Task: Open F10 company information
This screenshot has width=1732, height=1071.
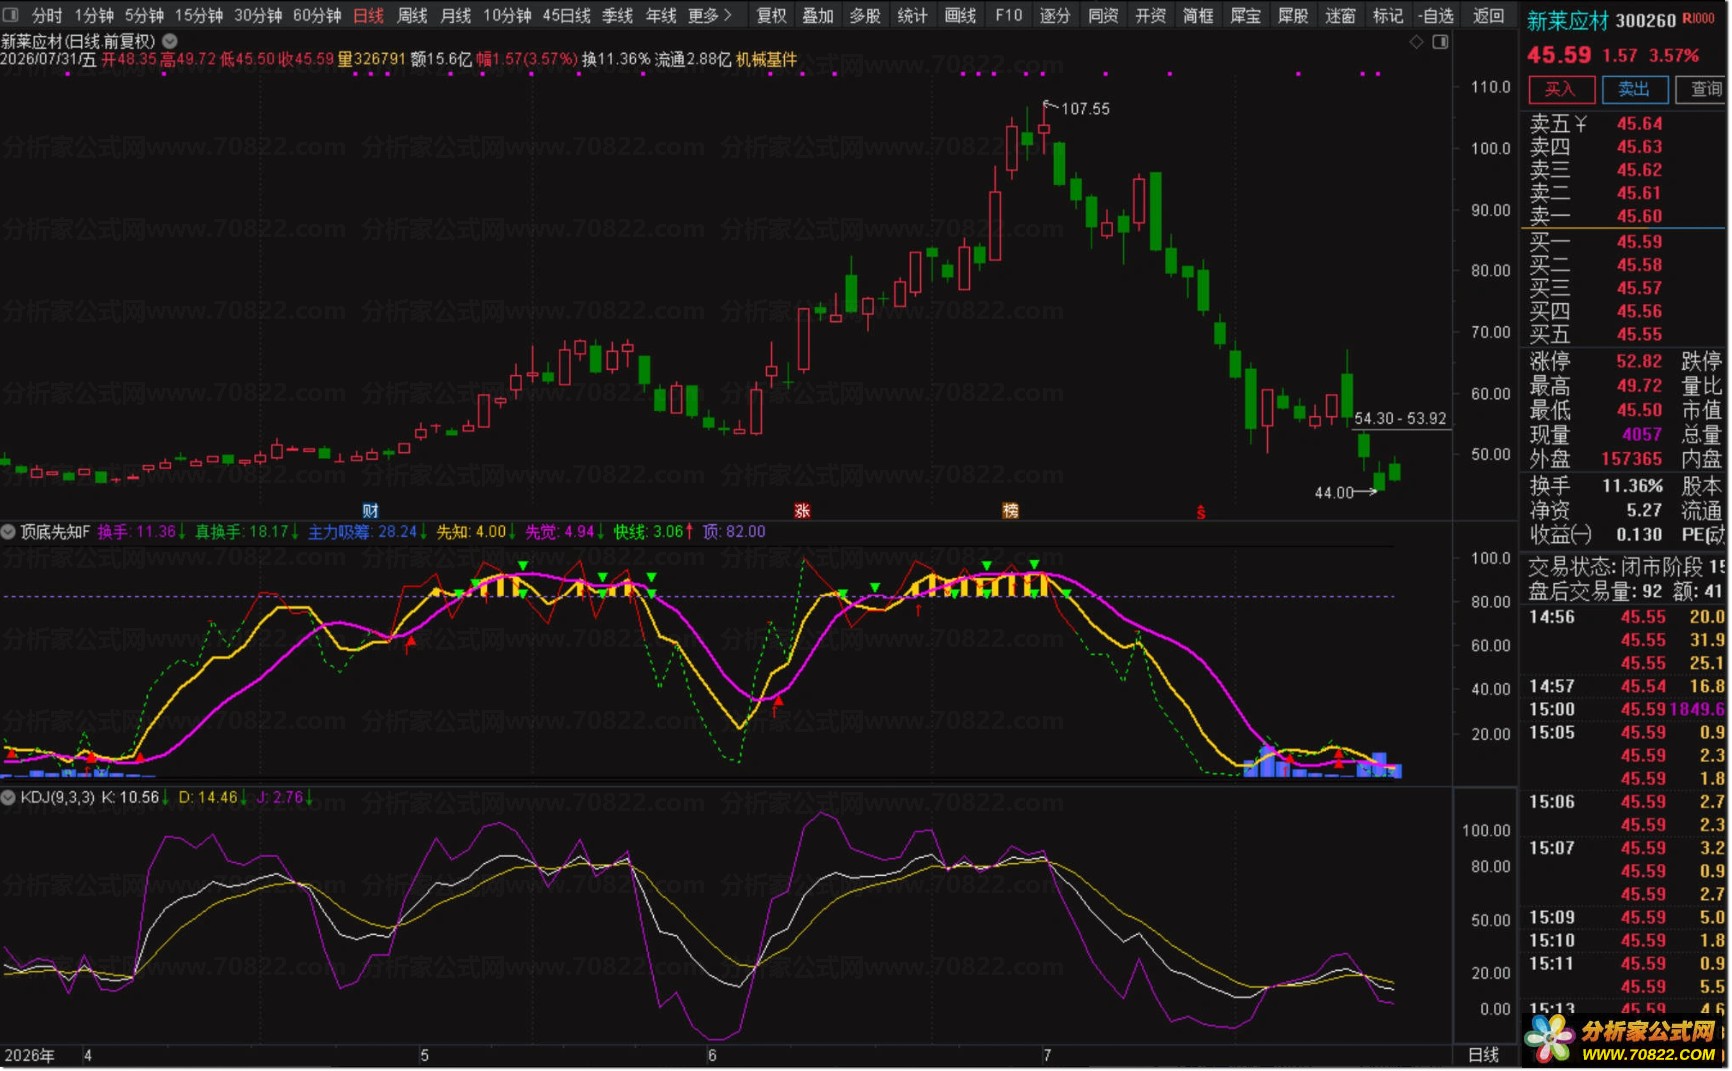Action: click(x=1008, y=15)
